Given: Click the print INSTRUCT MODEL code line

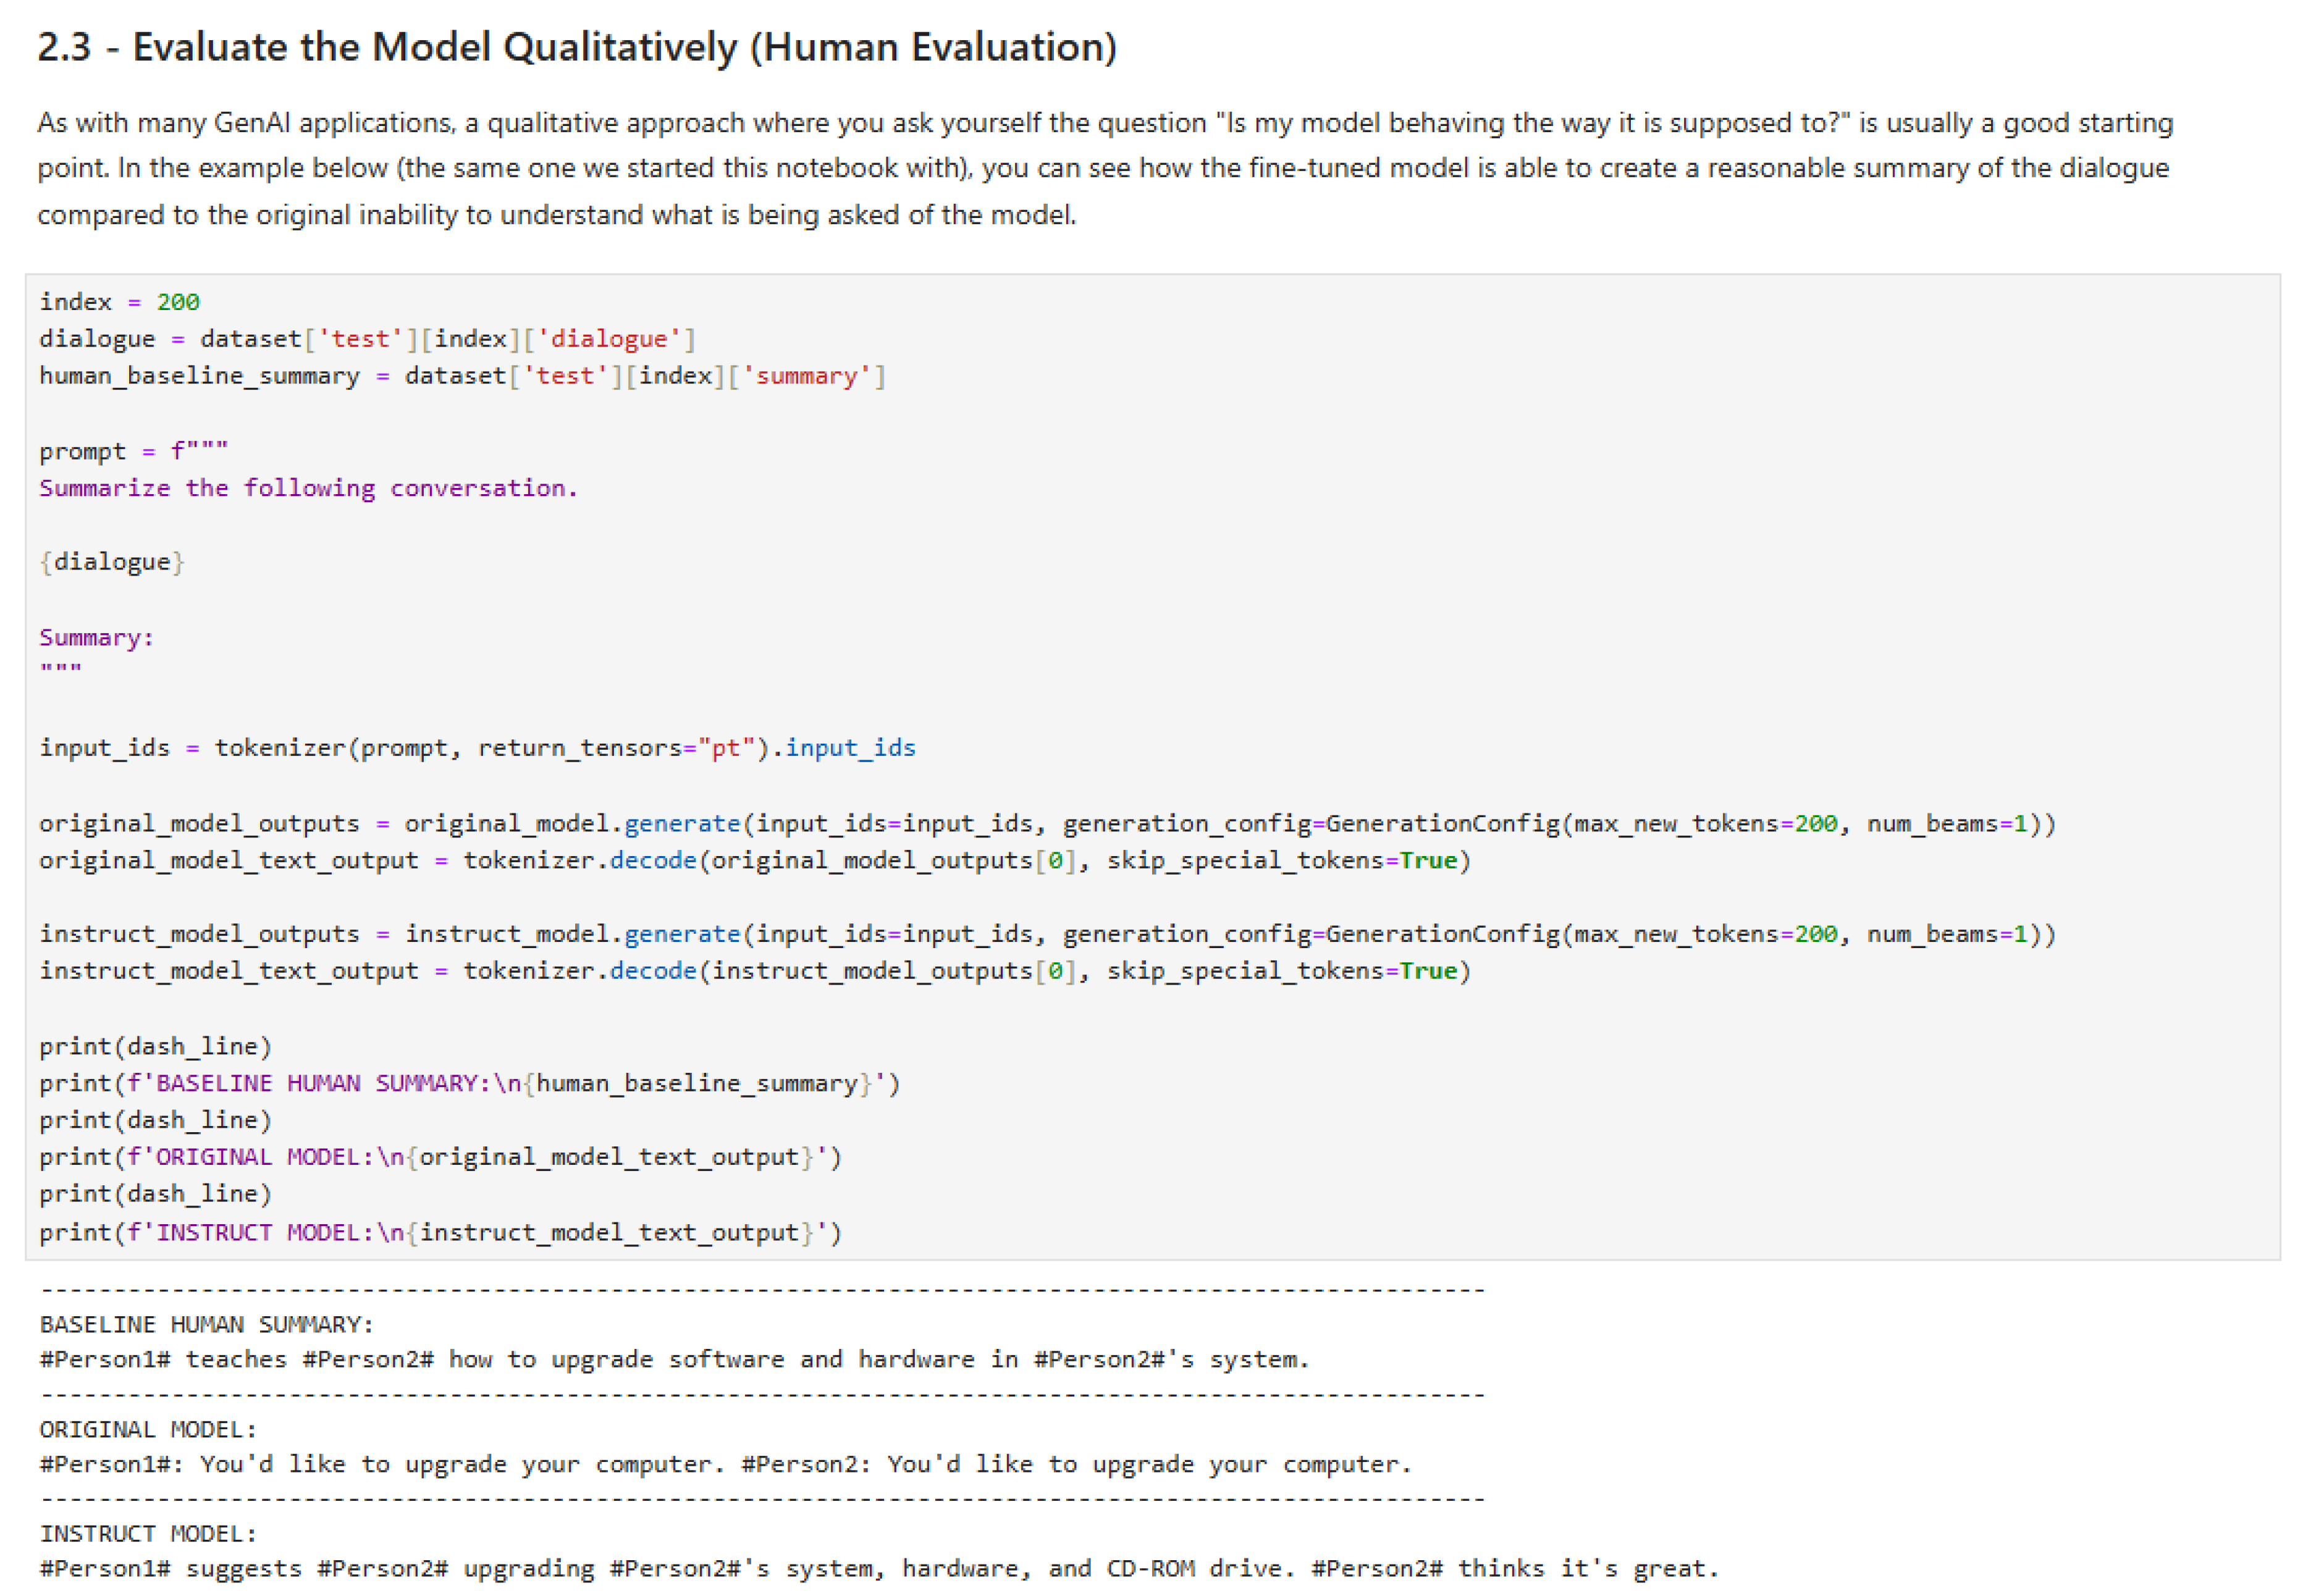Looking at the screenshot, I should [440, 1232].
